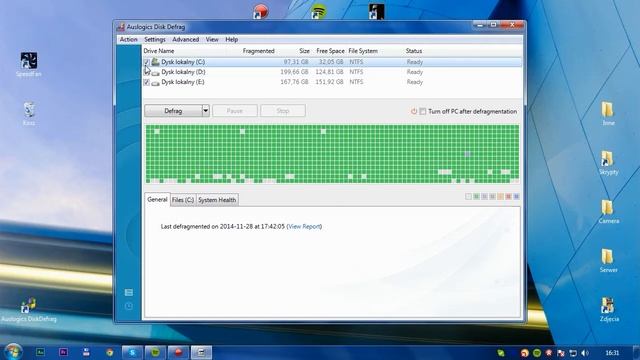Click the Stop button
Image resolution: width=640 pixels, height=360 pixels.
pyautogui.click(x=282, y=111)
